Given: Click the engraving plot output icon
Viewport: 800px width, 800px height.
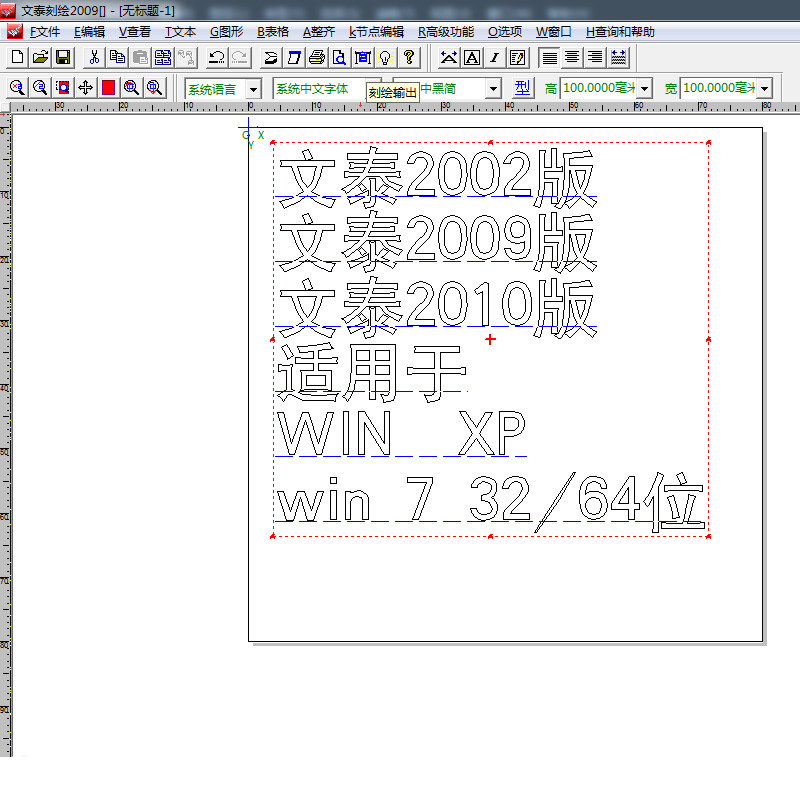Looking at the screenshot, I should pos(294,57).
